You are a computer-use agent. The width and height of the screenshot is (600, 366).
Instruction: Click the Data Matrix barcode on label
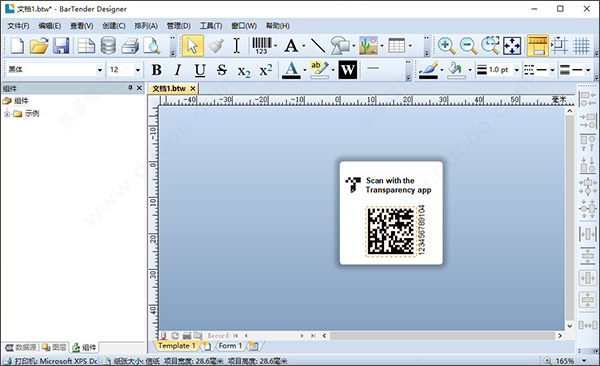391,231
